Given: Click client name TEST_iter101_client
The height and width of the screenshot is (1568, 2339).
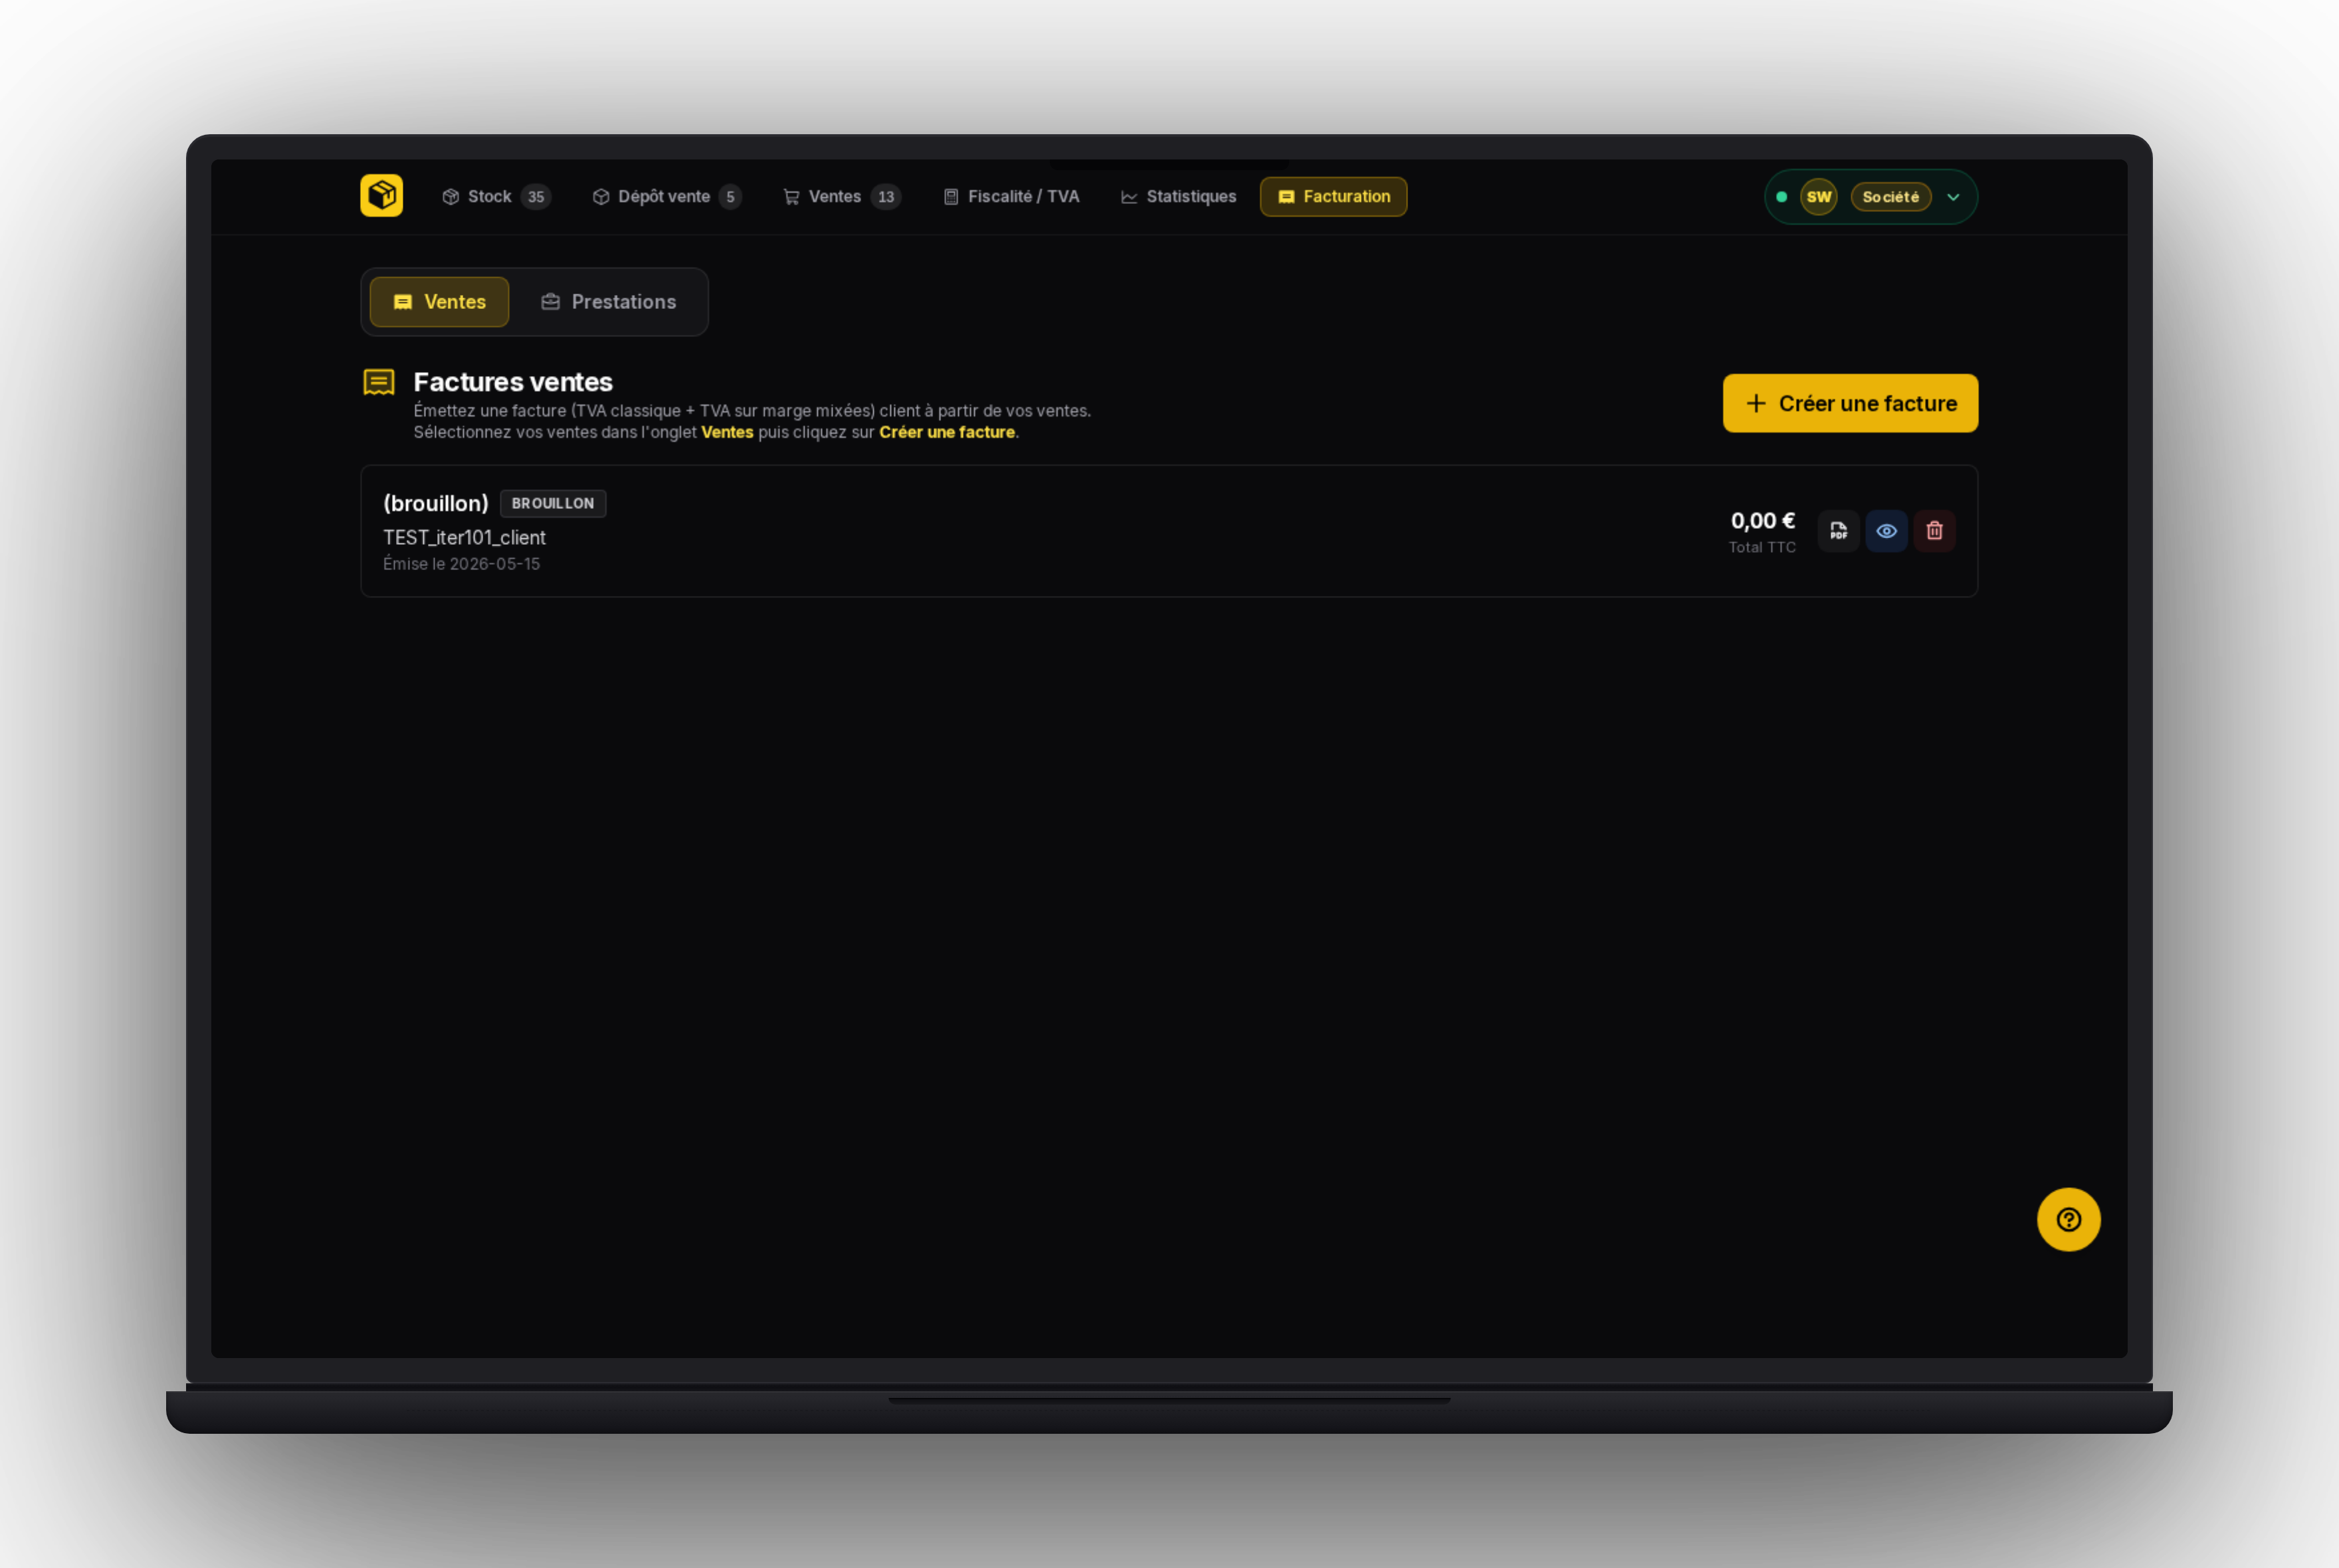Looking at the screenshot, I should pyautogui.click(x=464, y=537).
